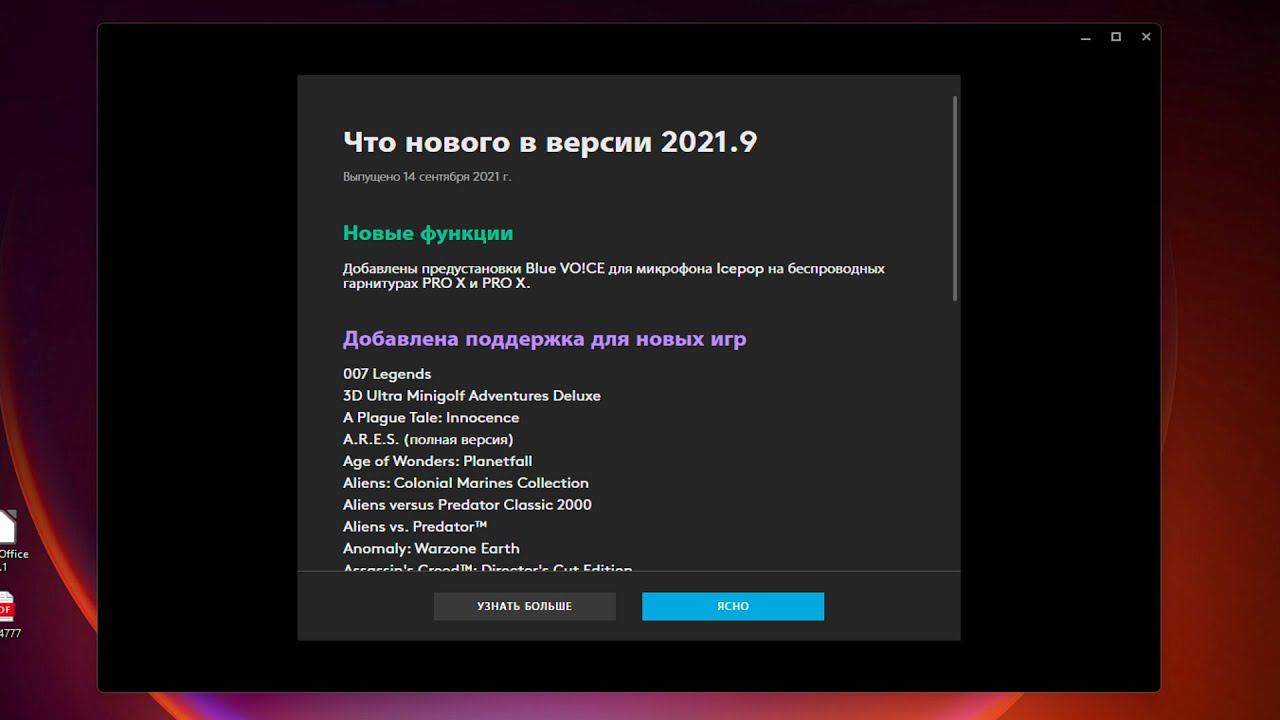Close the G HUB window

coord(1146,37)
